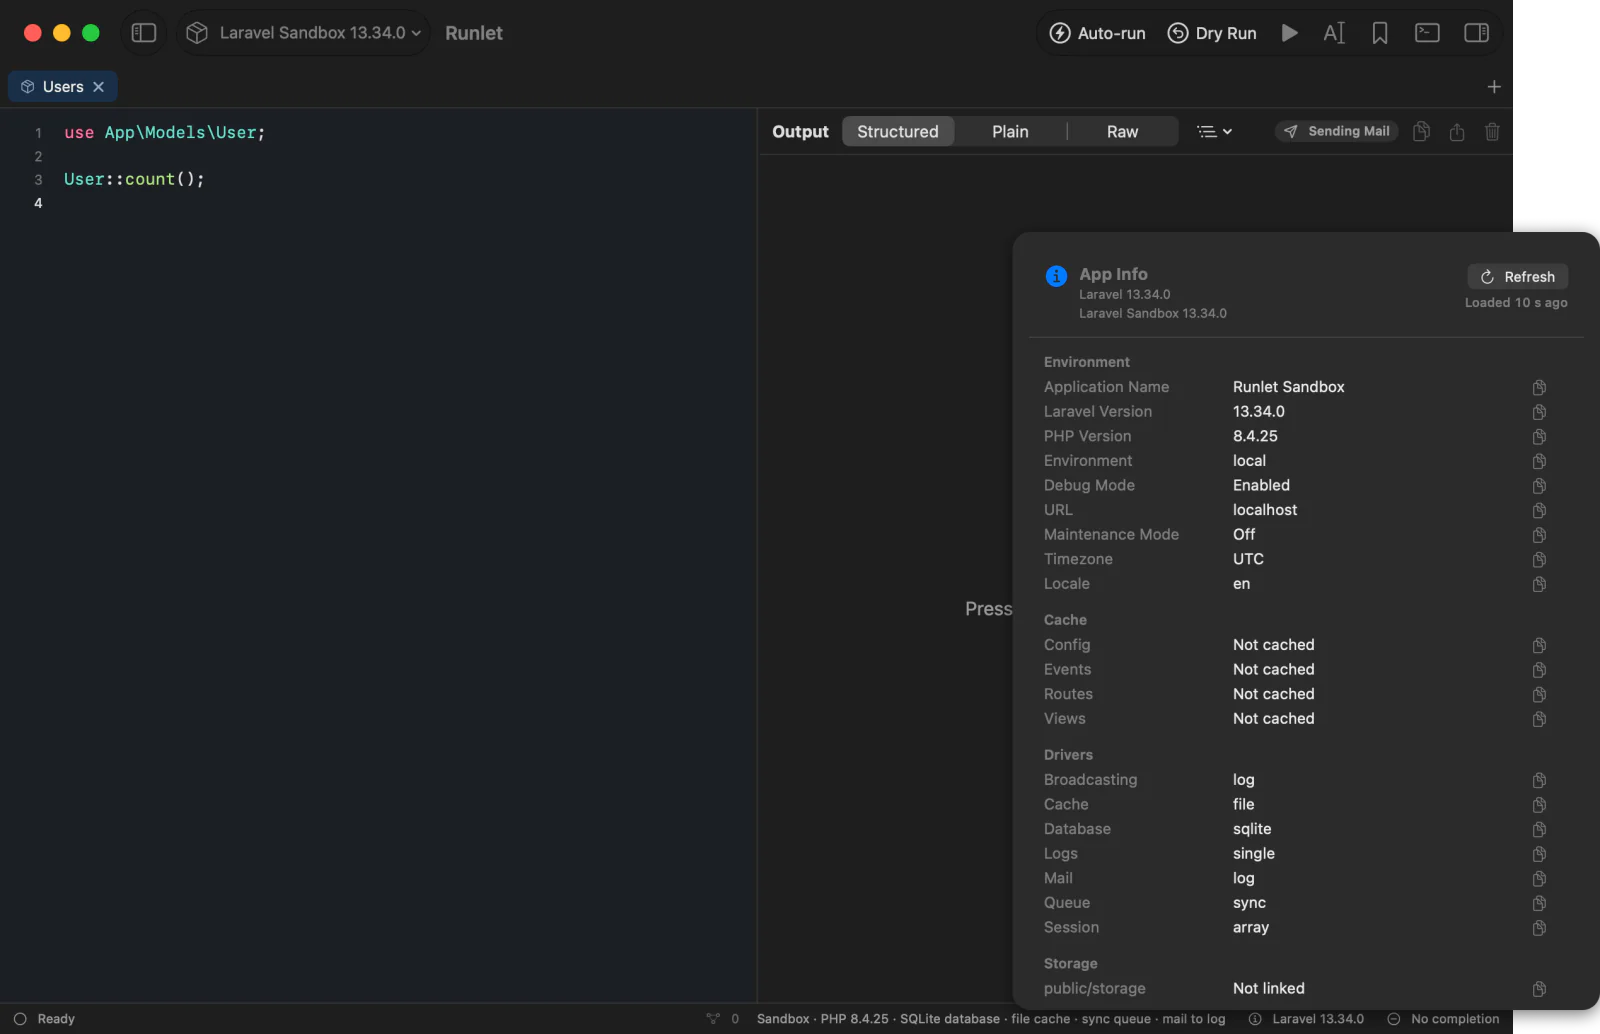Copy the Config cache status
This screenshot has height=1034, width=1600.
1539,645
